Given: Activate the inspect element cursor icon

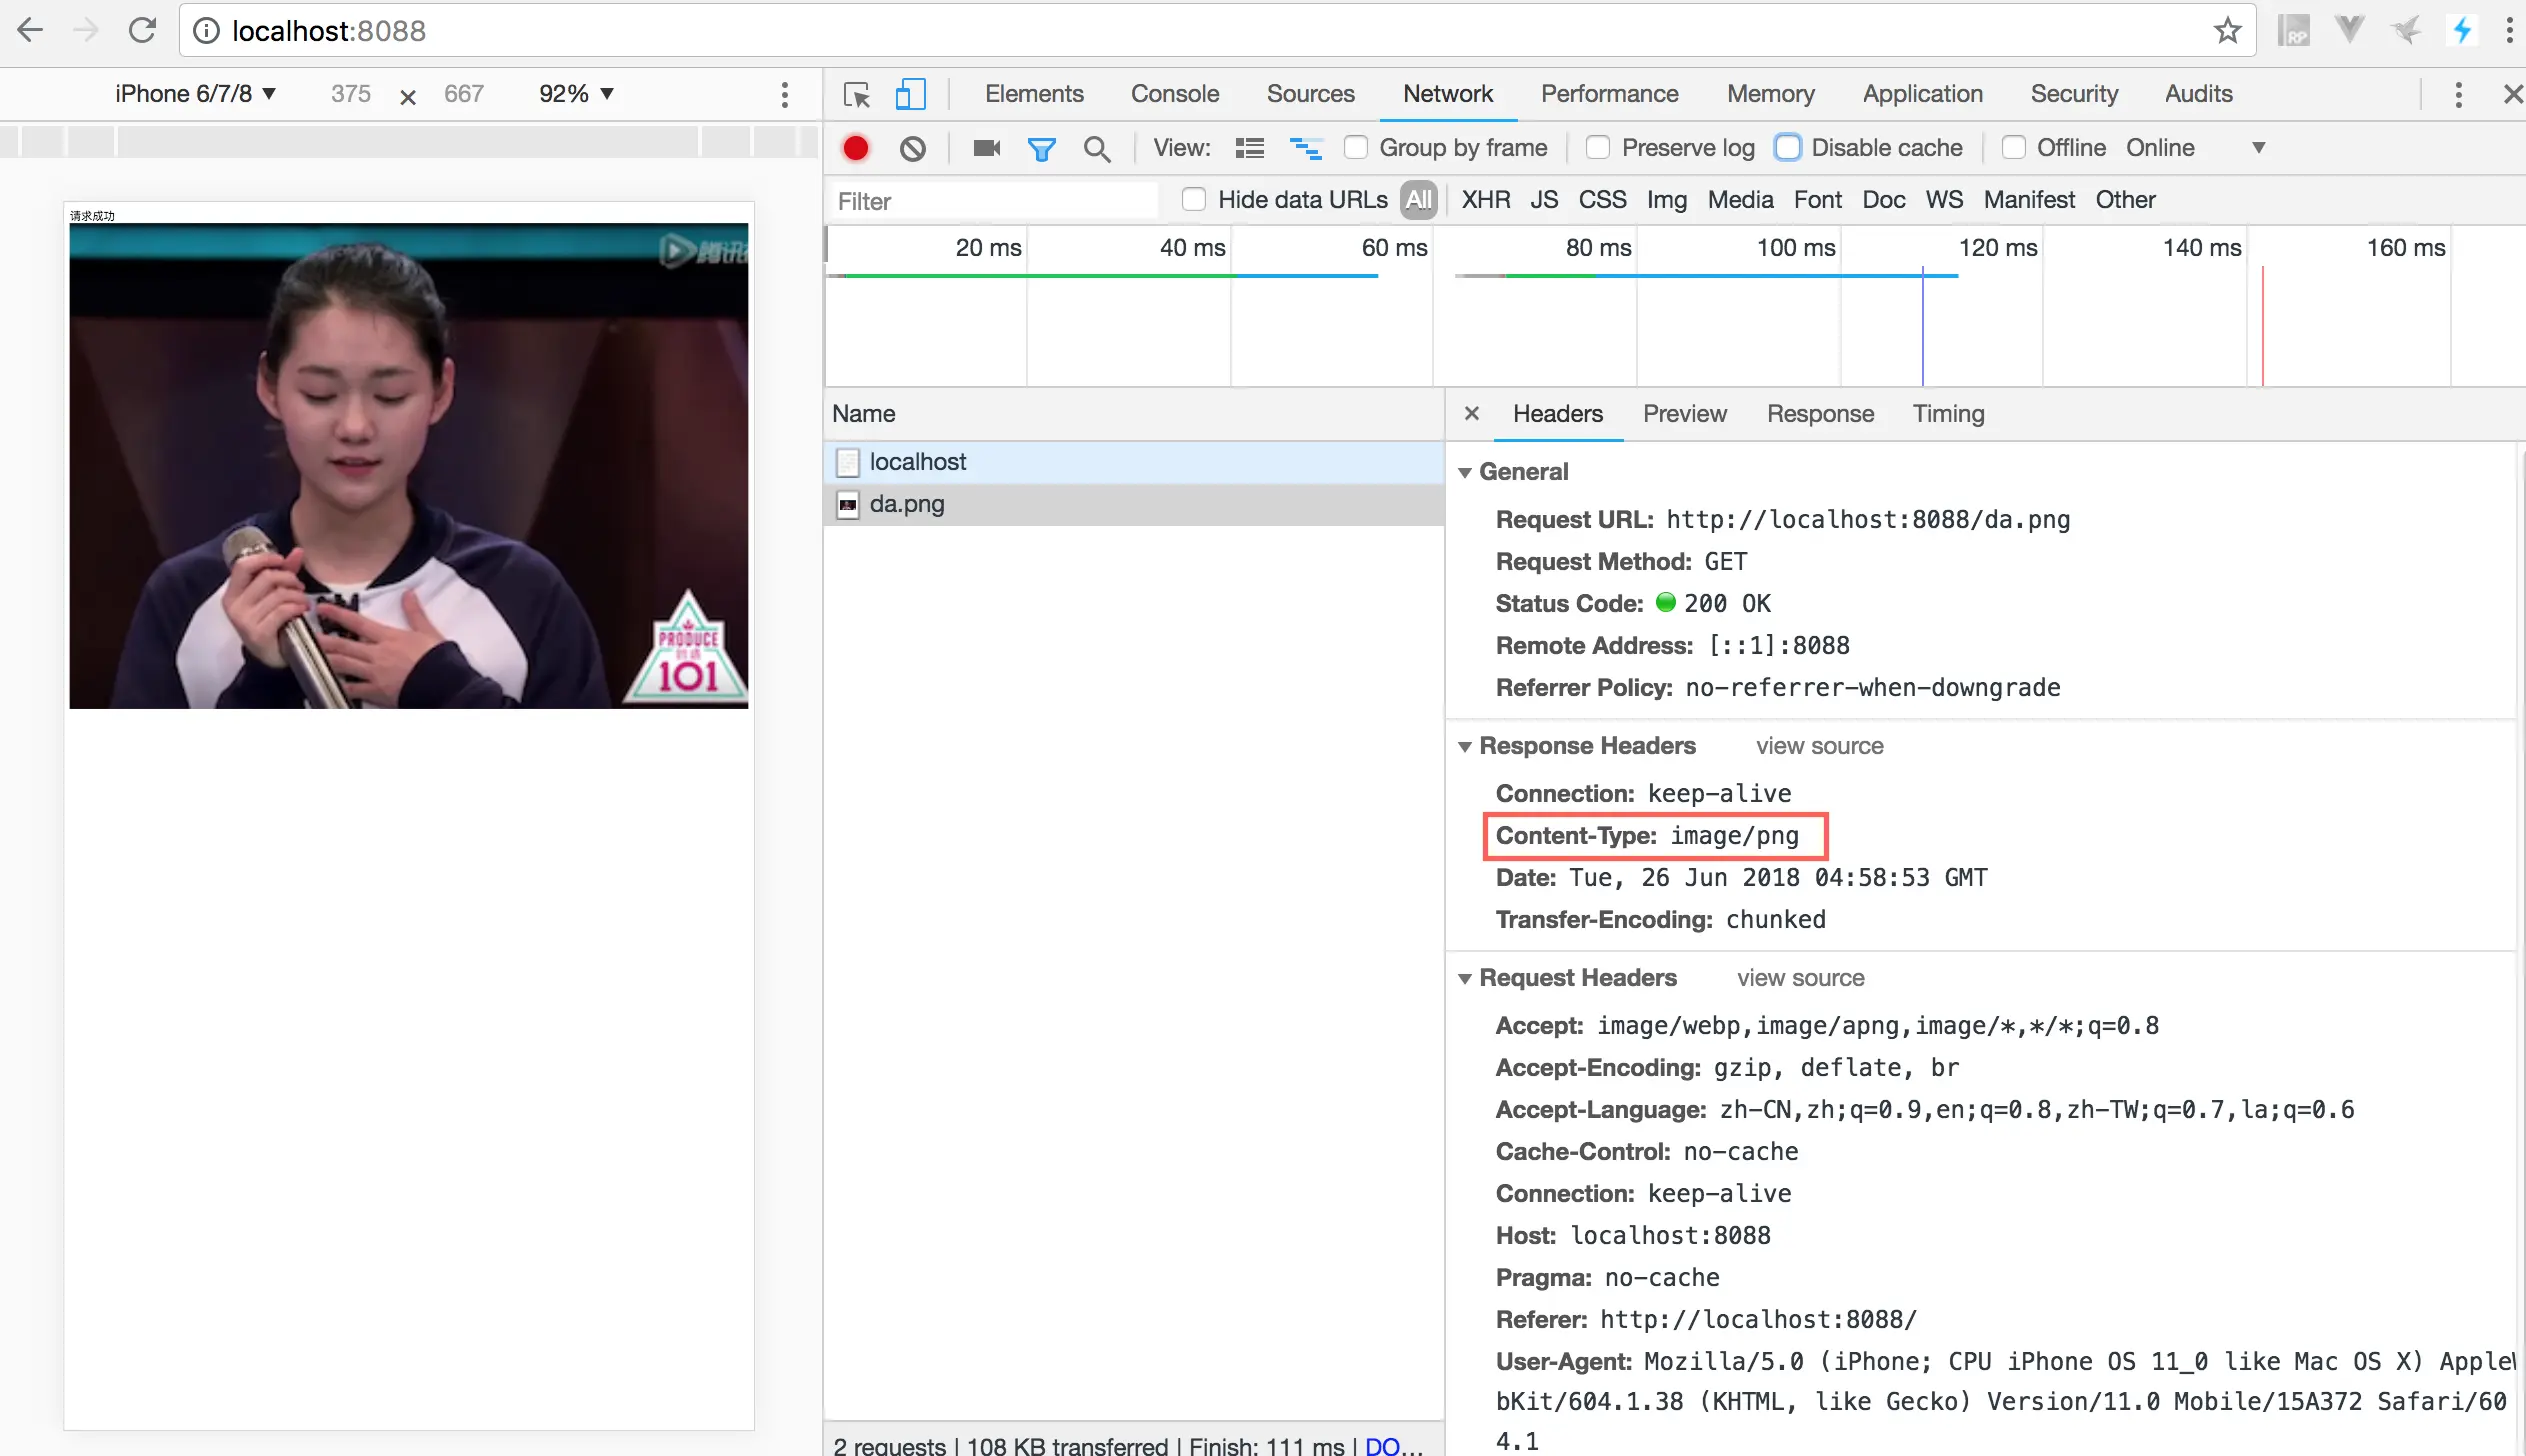Looking at the screenshot, I should tap(857, 94).
